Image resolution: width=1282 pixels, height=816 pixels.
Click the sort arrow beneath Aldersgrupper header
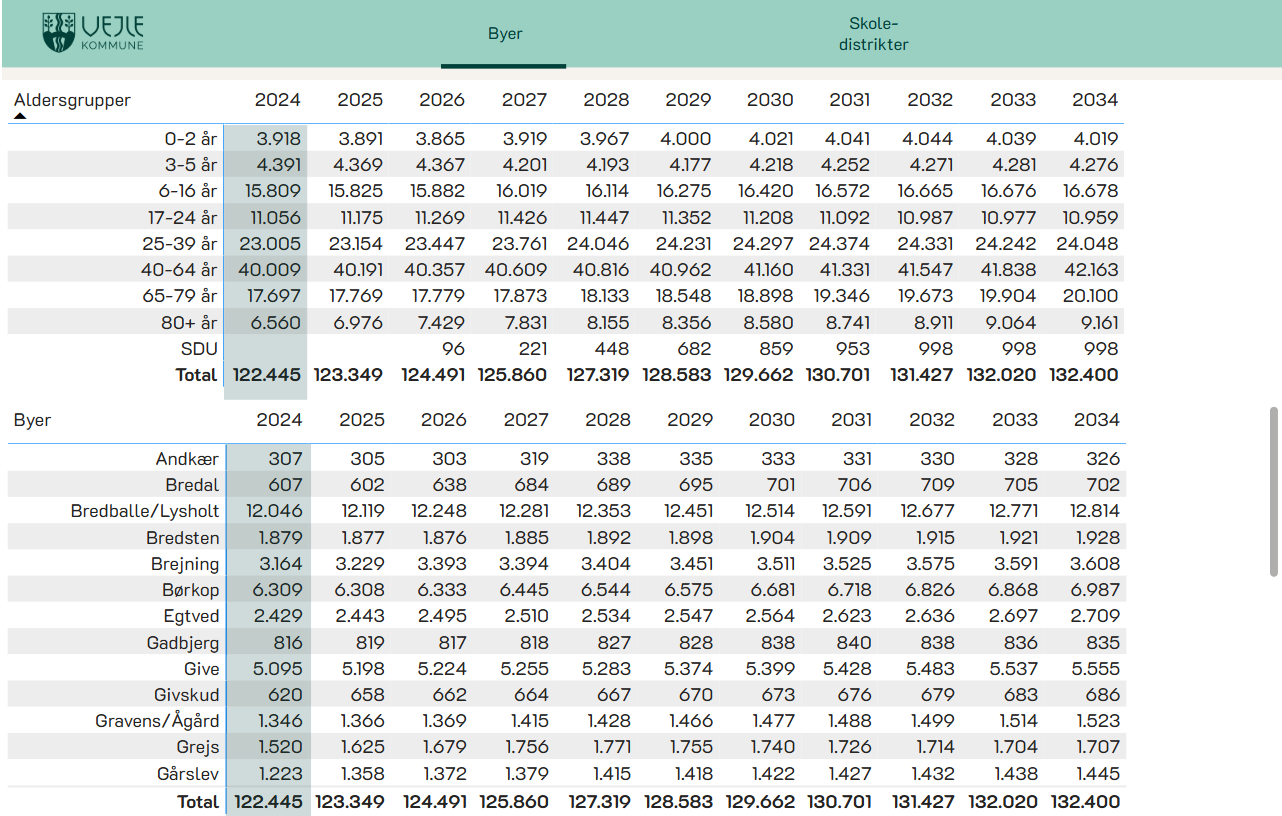tap(20, 116)
